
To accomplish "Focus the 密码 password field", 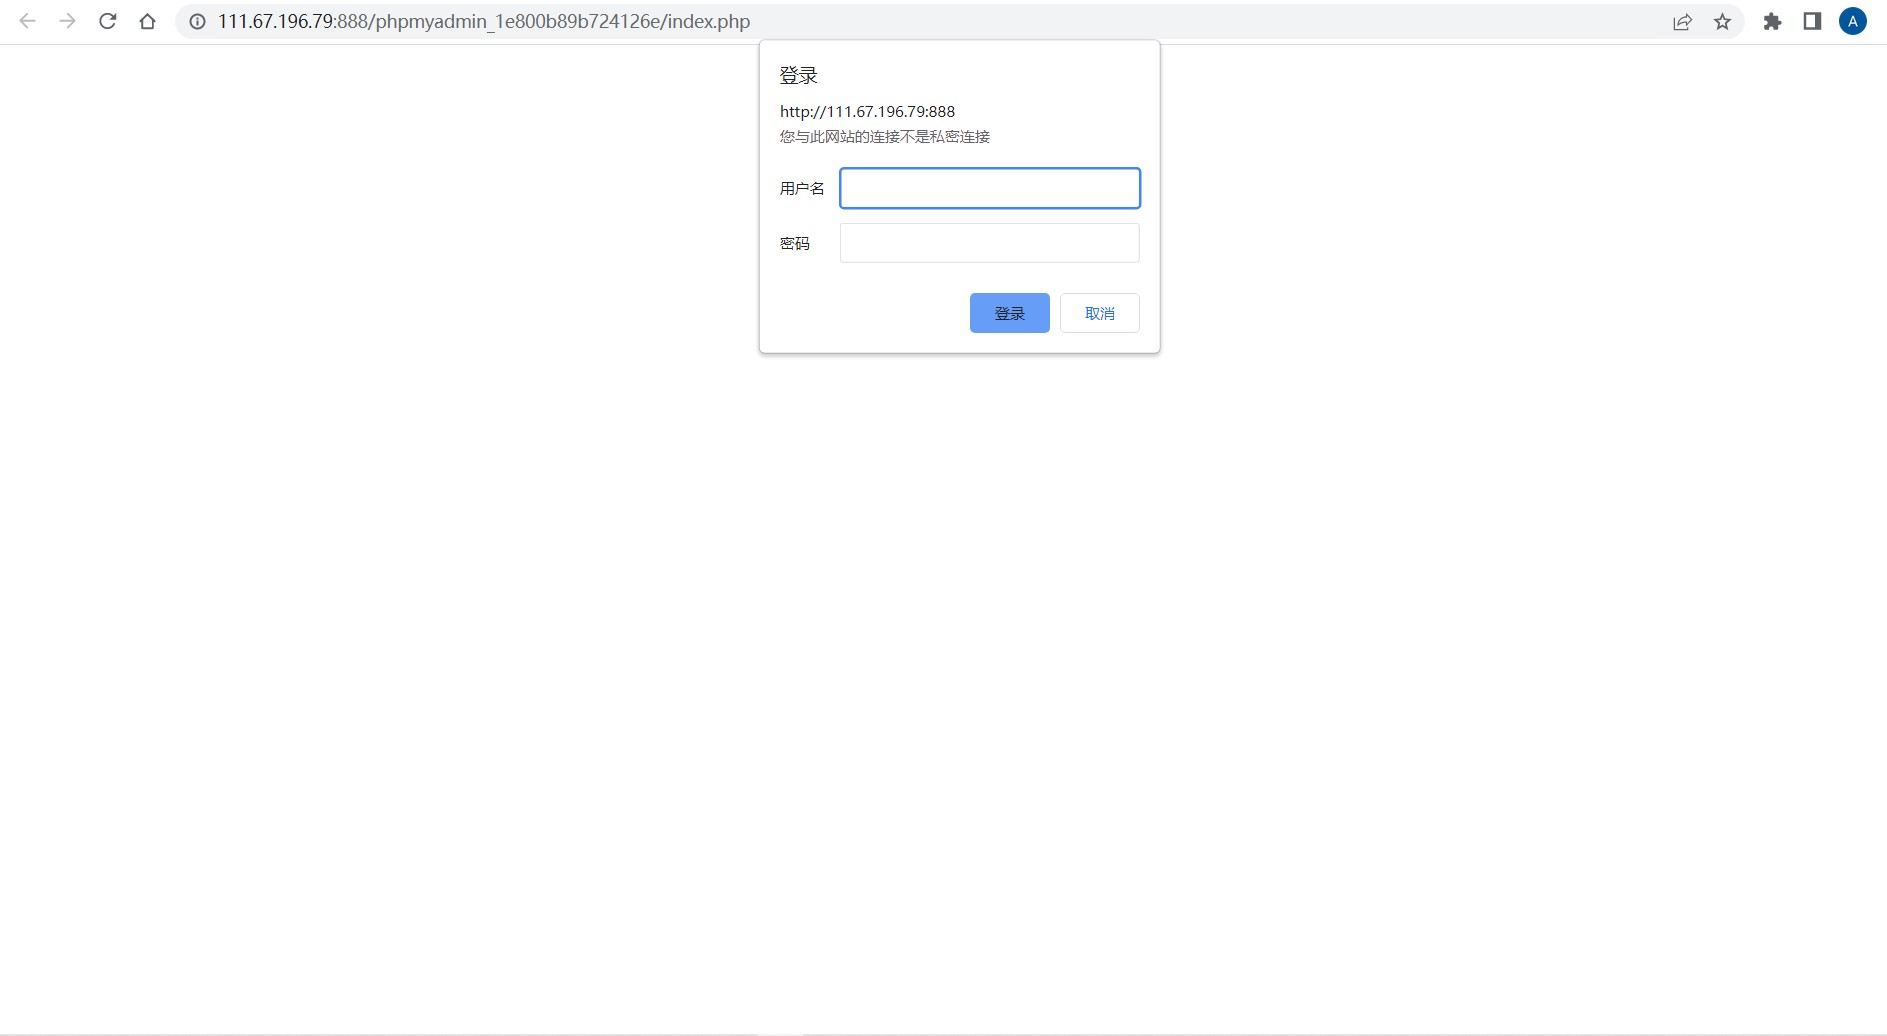I will point(990,243).
